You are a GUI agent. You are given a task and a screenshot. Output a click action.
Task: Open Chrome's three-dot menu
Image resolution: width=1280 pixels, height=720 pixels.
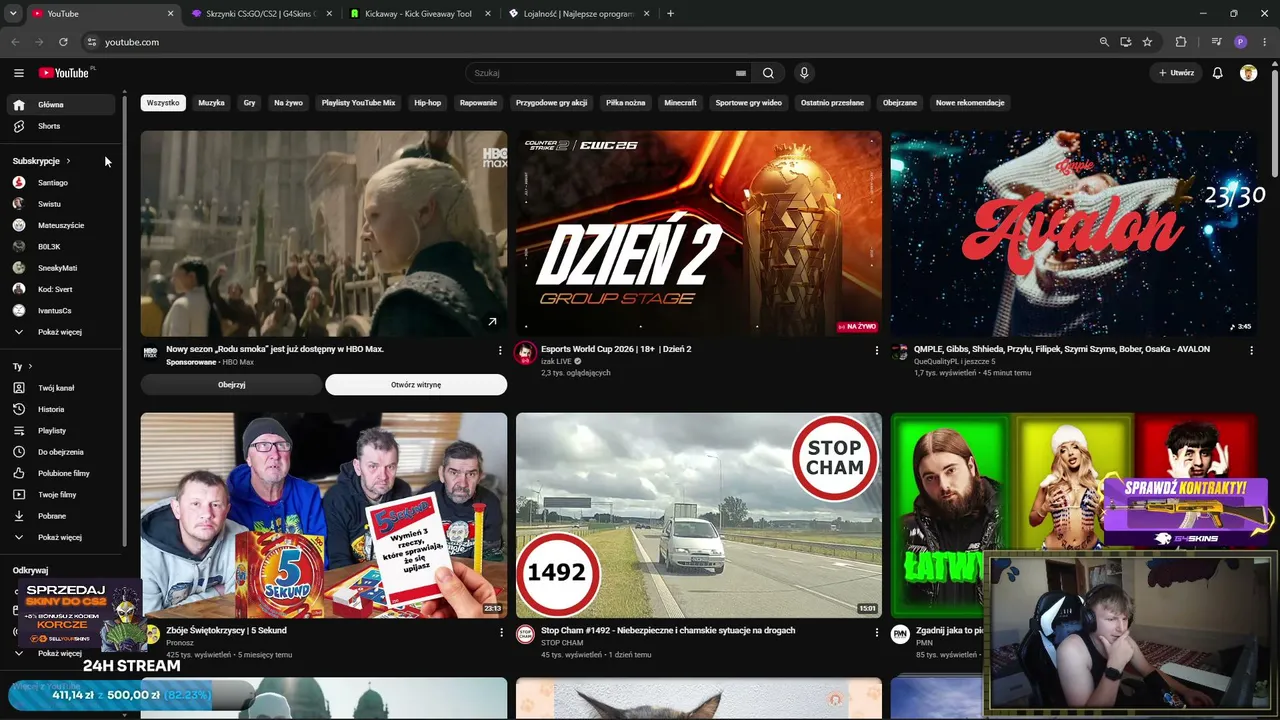coord(1264,42)
